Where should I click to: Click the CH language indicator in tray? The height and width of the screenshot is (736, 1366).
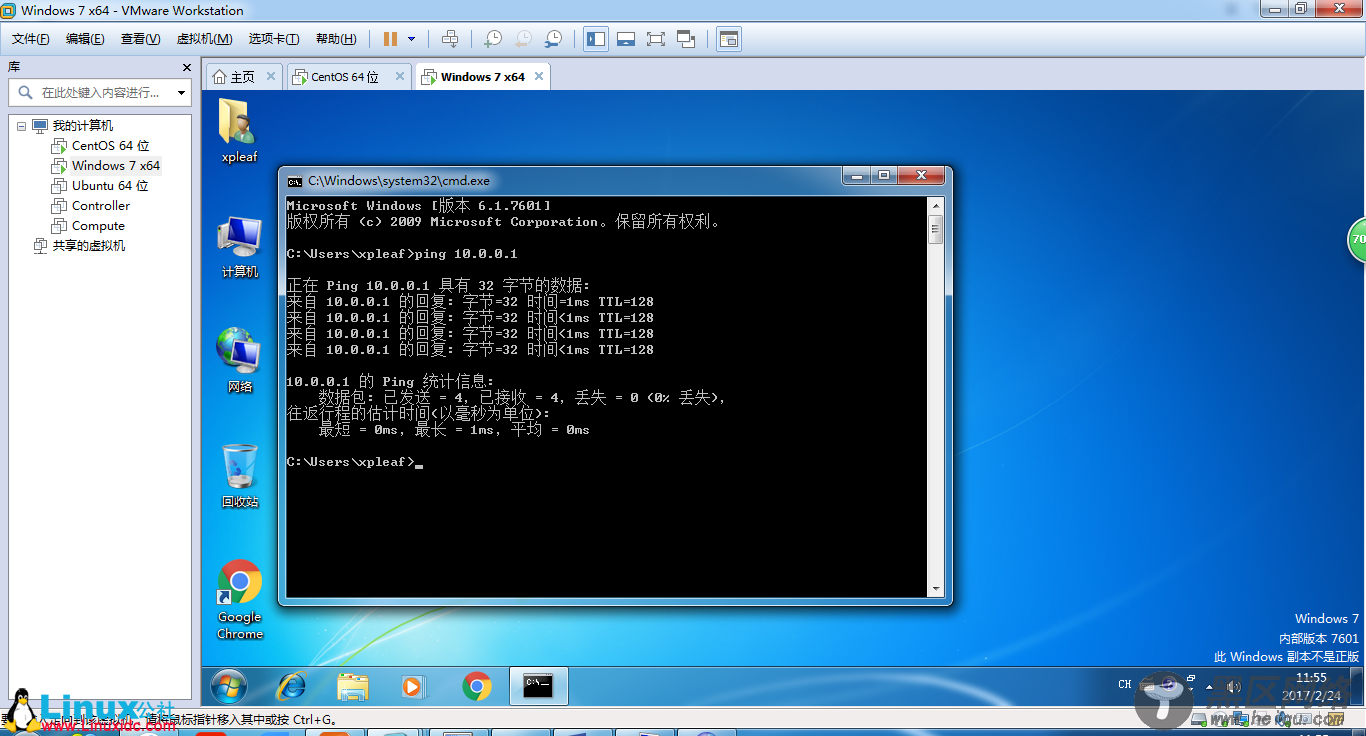tap(1125, 685)
